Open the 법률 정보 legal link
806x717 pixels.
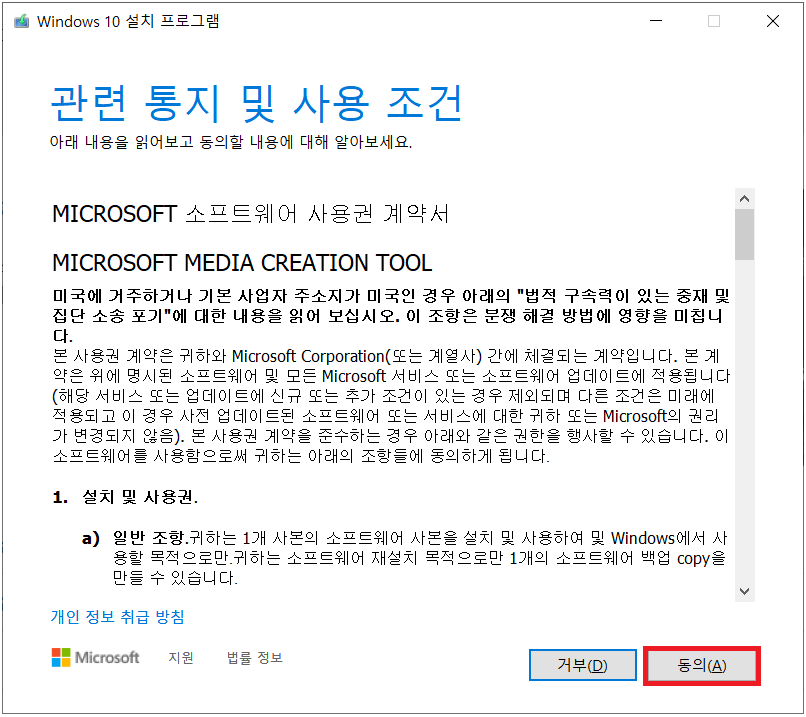(254, 657)
